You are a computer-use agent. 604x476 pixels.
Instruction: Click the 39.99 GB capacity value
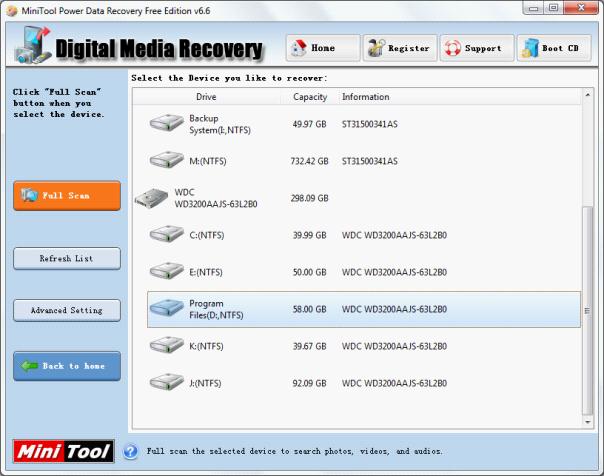click(x=309, y=235)
